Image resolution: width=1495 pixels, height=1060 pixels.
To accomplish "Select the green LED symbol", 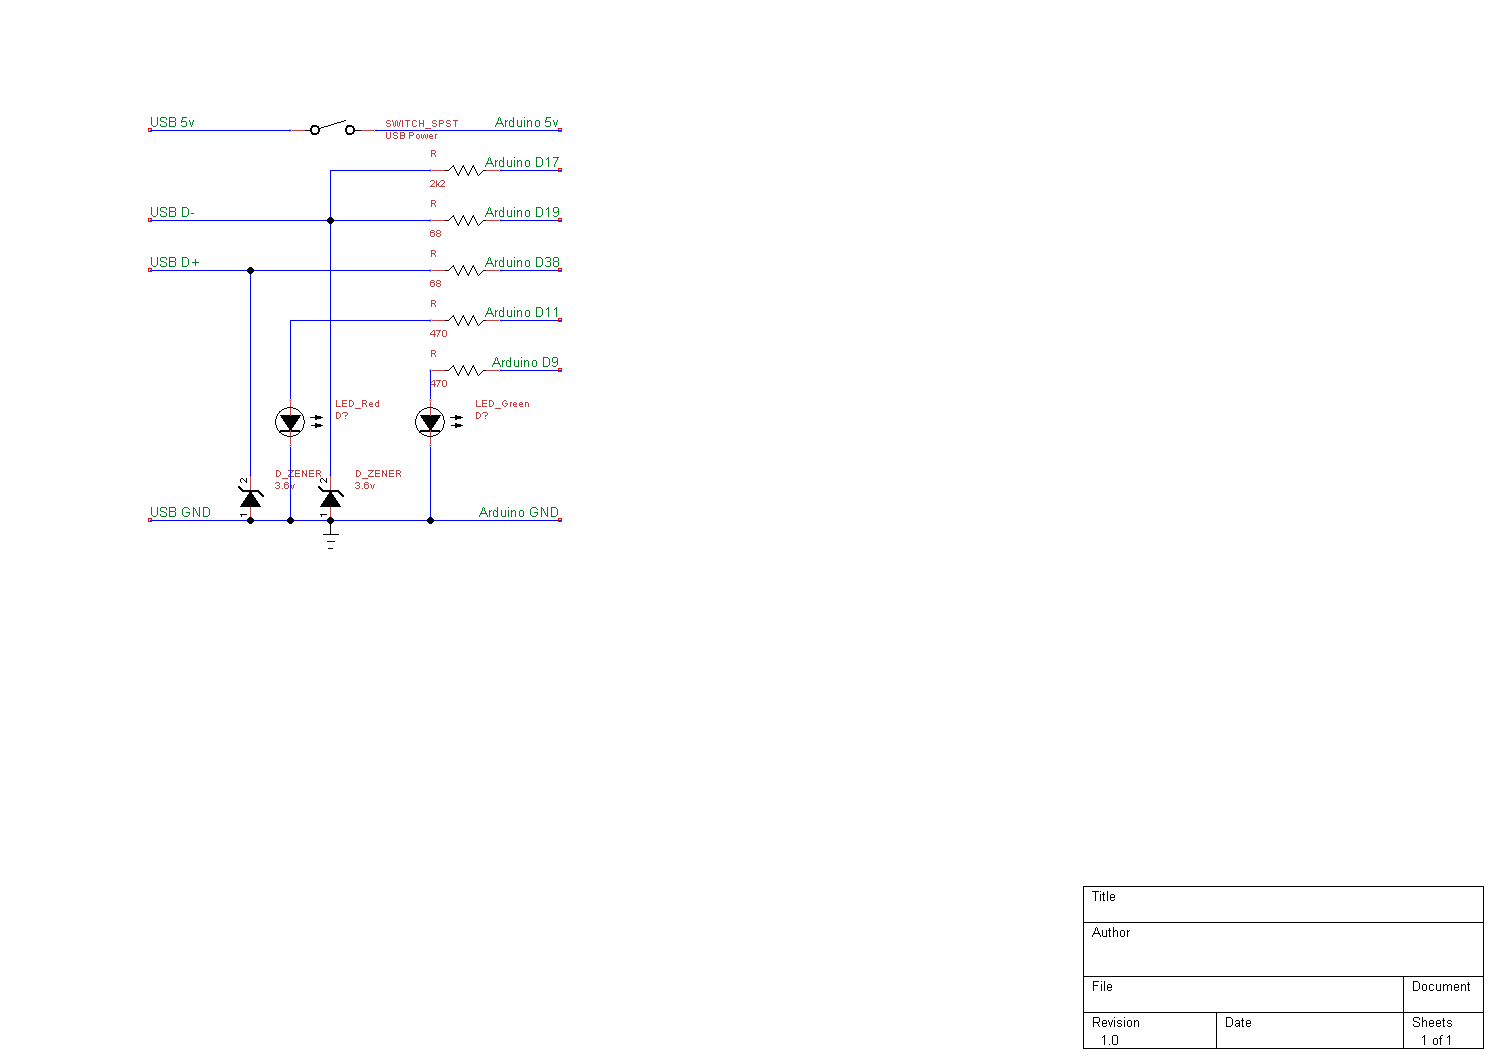I will [430, 422].
